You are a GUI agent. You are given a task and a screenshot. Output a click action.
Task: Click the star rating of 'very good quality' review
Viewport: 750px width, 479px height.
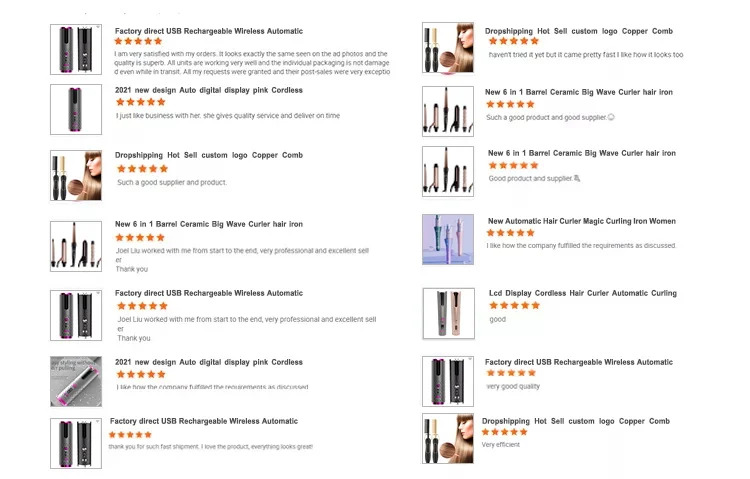511,373
